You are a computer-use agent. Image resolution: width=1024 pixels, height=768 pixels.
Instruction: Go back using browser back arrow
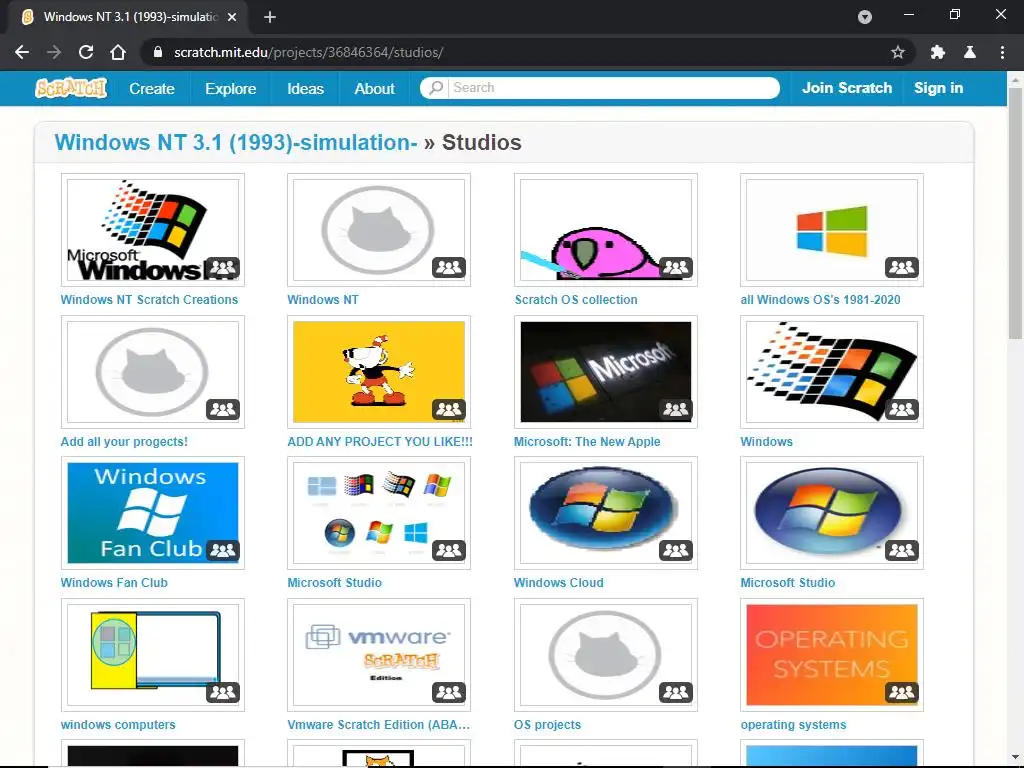22,52
